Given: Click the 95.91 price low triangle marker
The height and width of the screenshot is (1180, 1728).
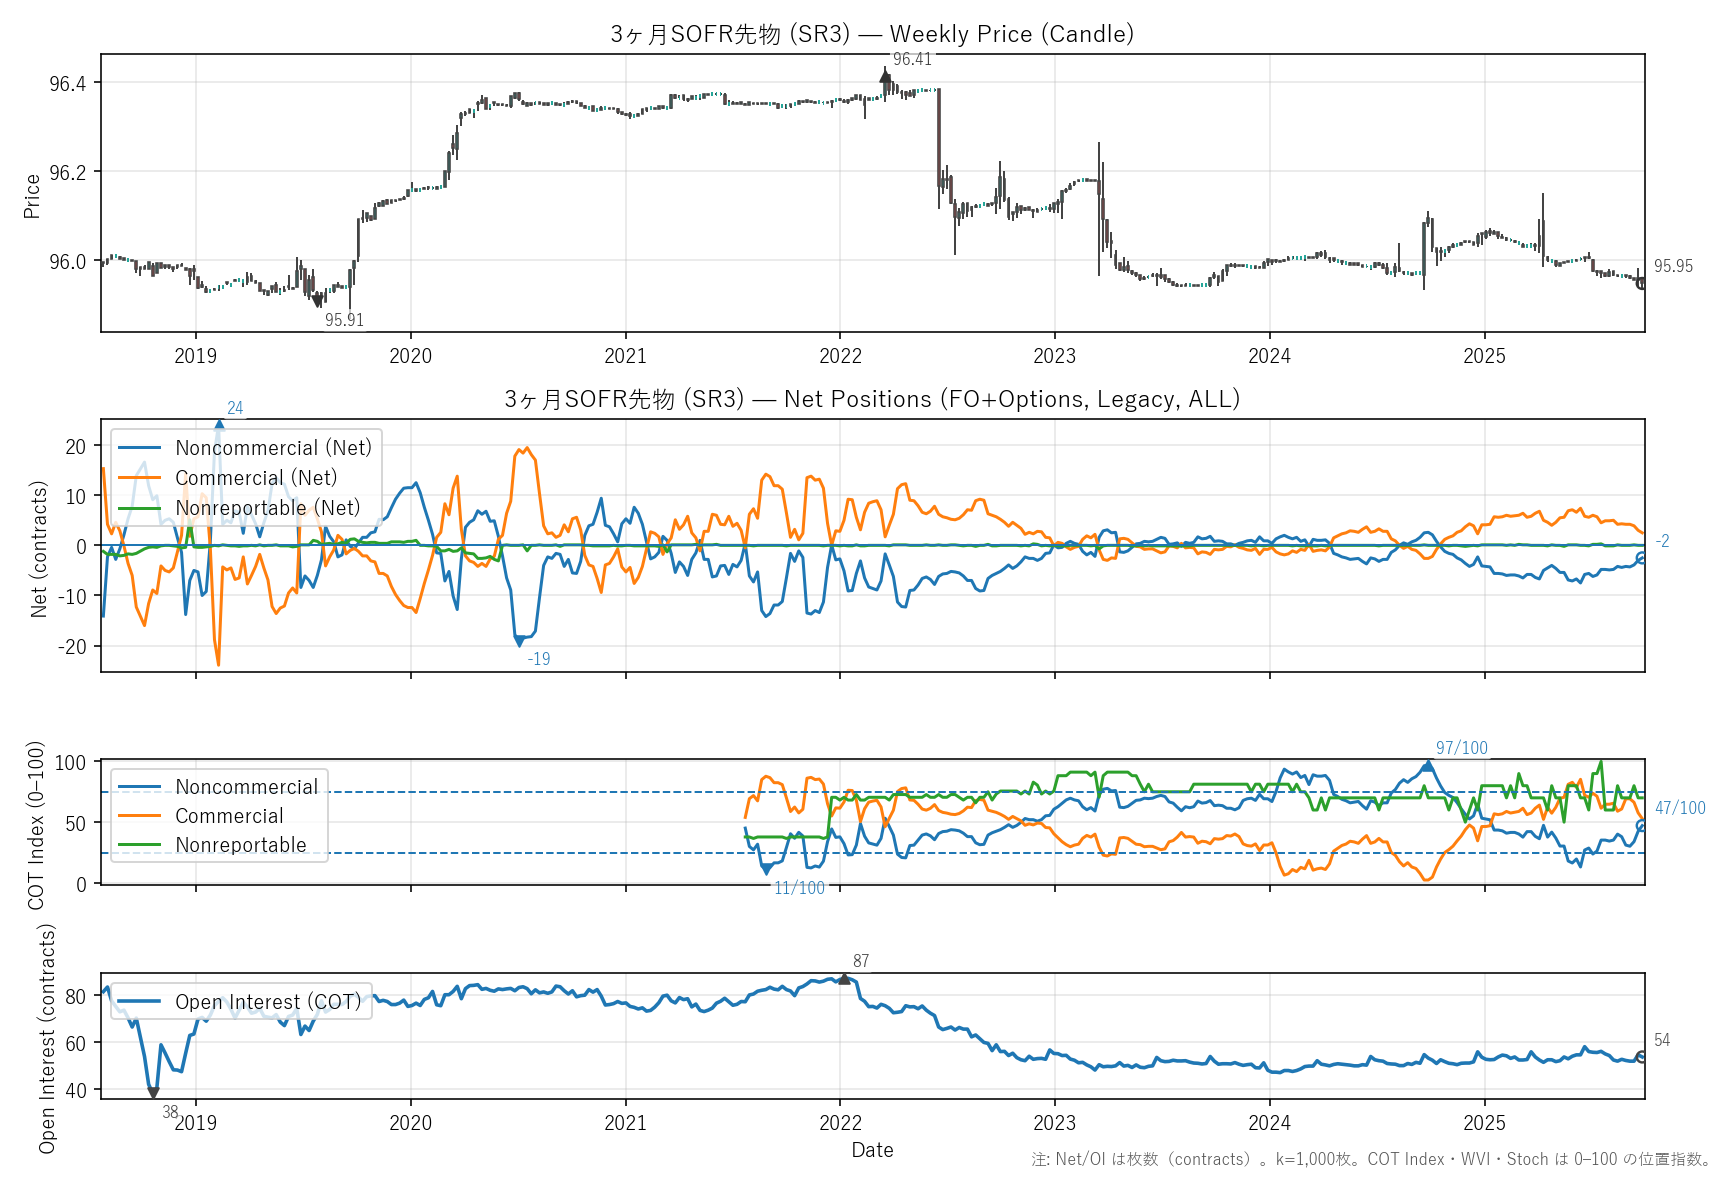Looking at the screenshot, I should click(x=318, y=300).
